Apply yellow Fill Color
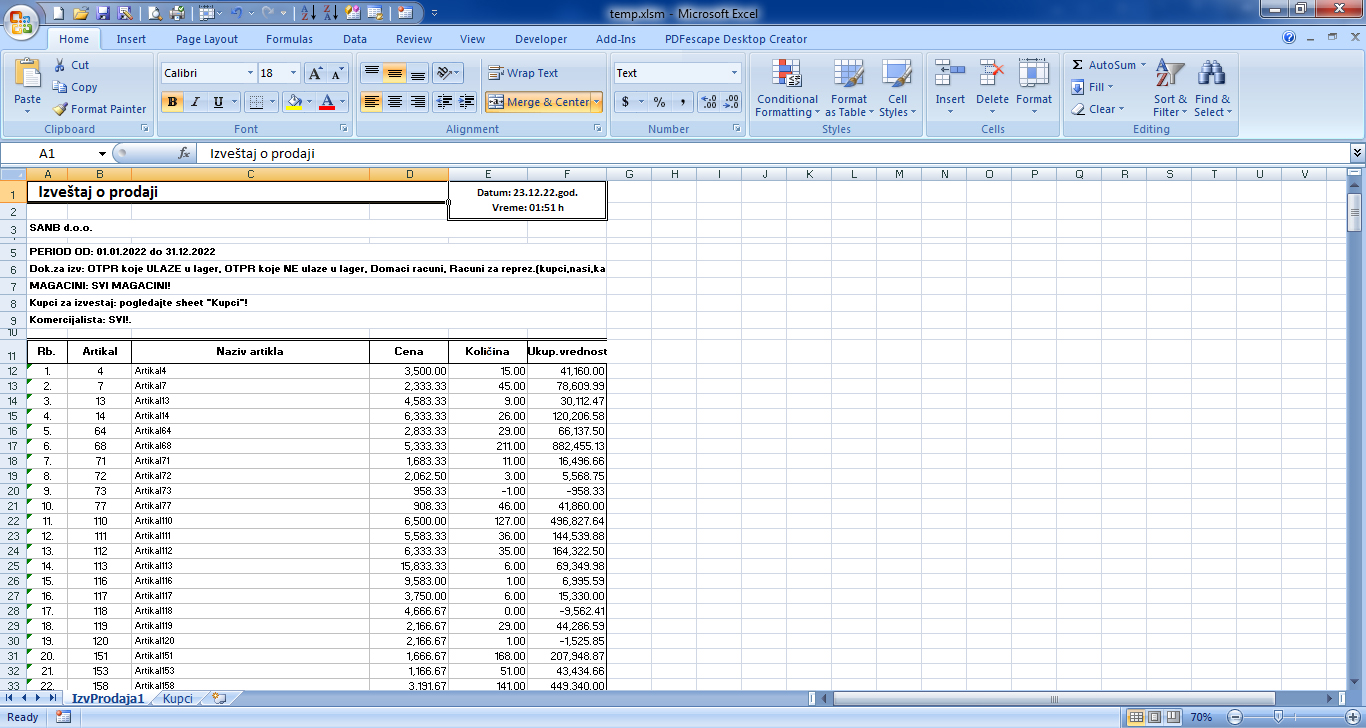Image resolution: width=1366 pixels, height=728 pixels. point(293,102)
